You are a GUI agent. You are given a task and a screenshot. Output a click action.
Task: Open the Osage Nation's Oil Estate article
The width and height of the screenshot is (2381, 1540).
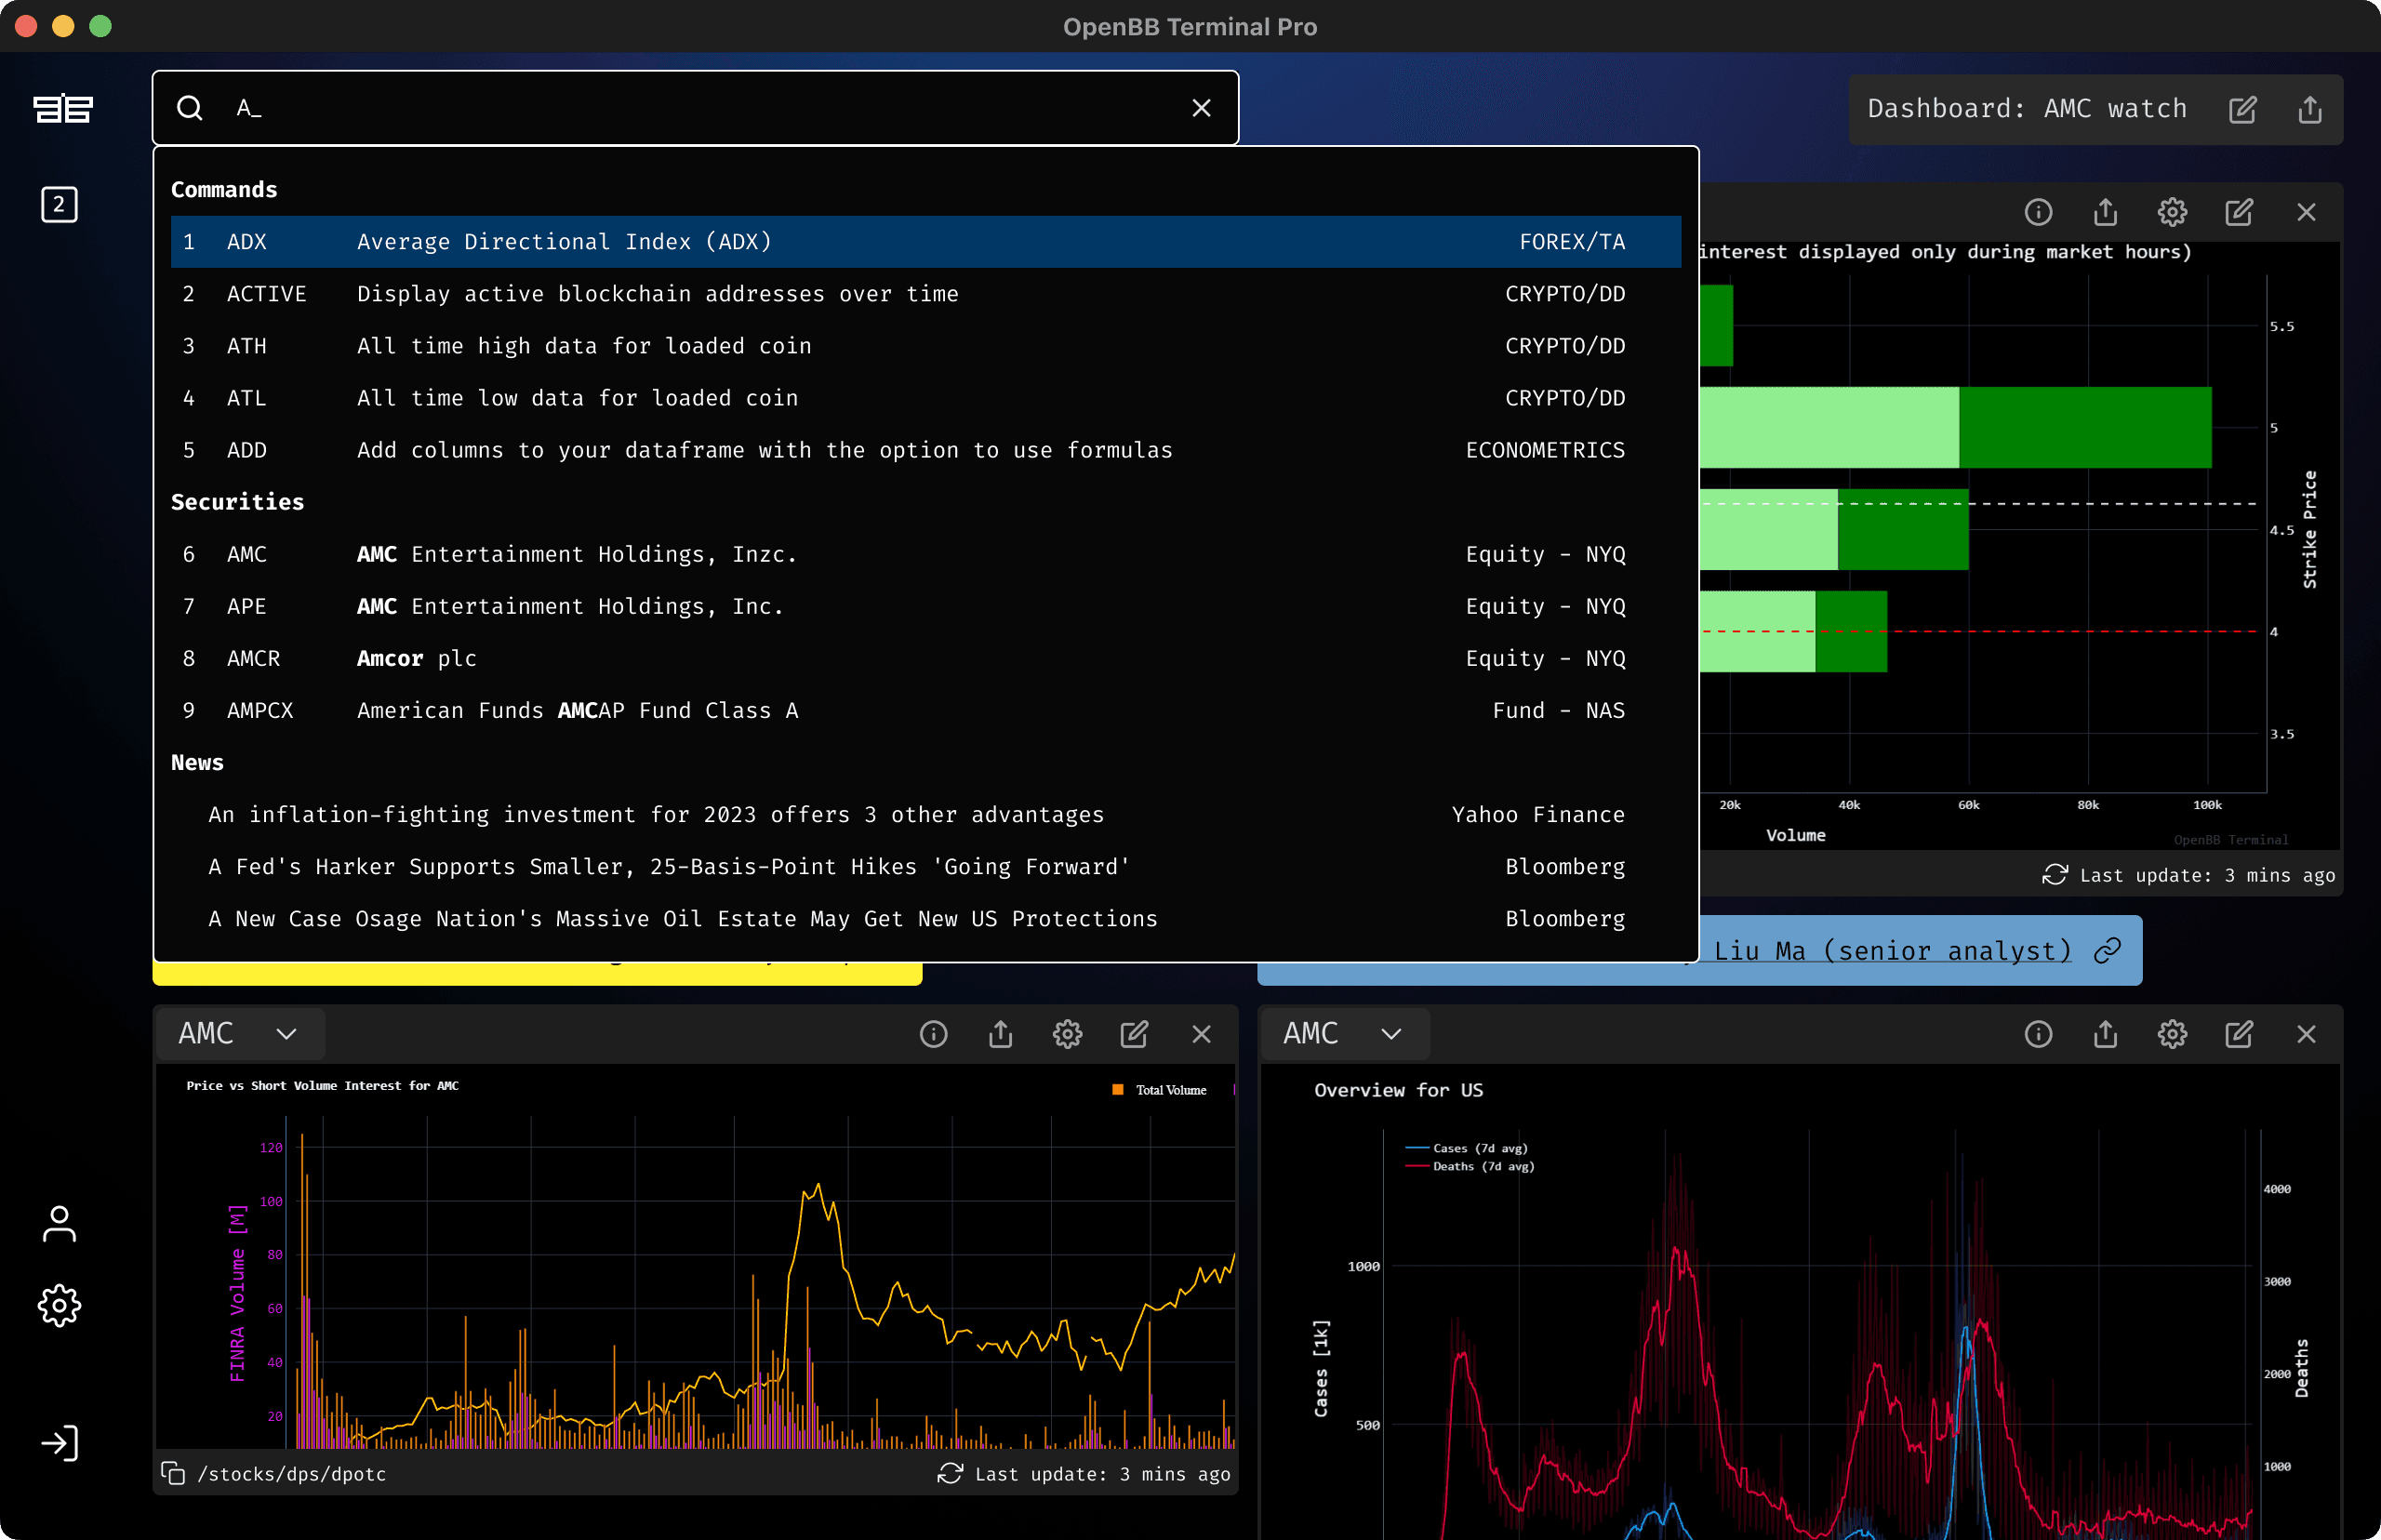tap(925, 919)
